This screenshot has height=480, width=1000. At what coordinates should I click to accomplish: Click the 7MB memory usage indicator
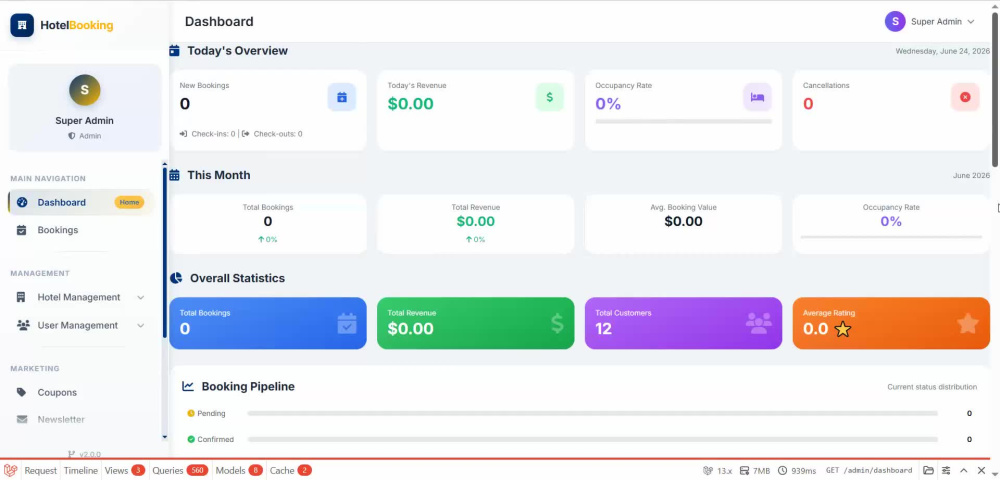click(x=755, y=470)
